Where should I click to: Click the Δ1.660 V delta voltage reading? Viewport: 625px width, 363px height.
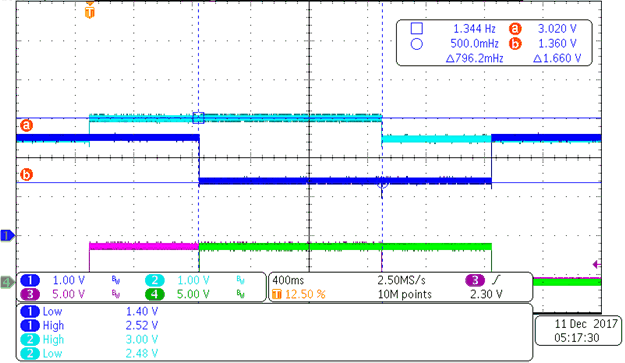tap(557, 58)
